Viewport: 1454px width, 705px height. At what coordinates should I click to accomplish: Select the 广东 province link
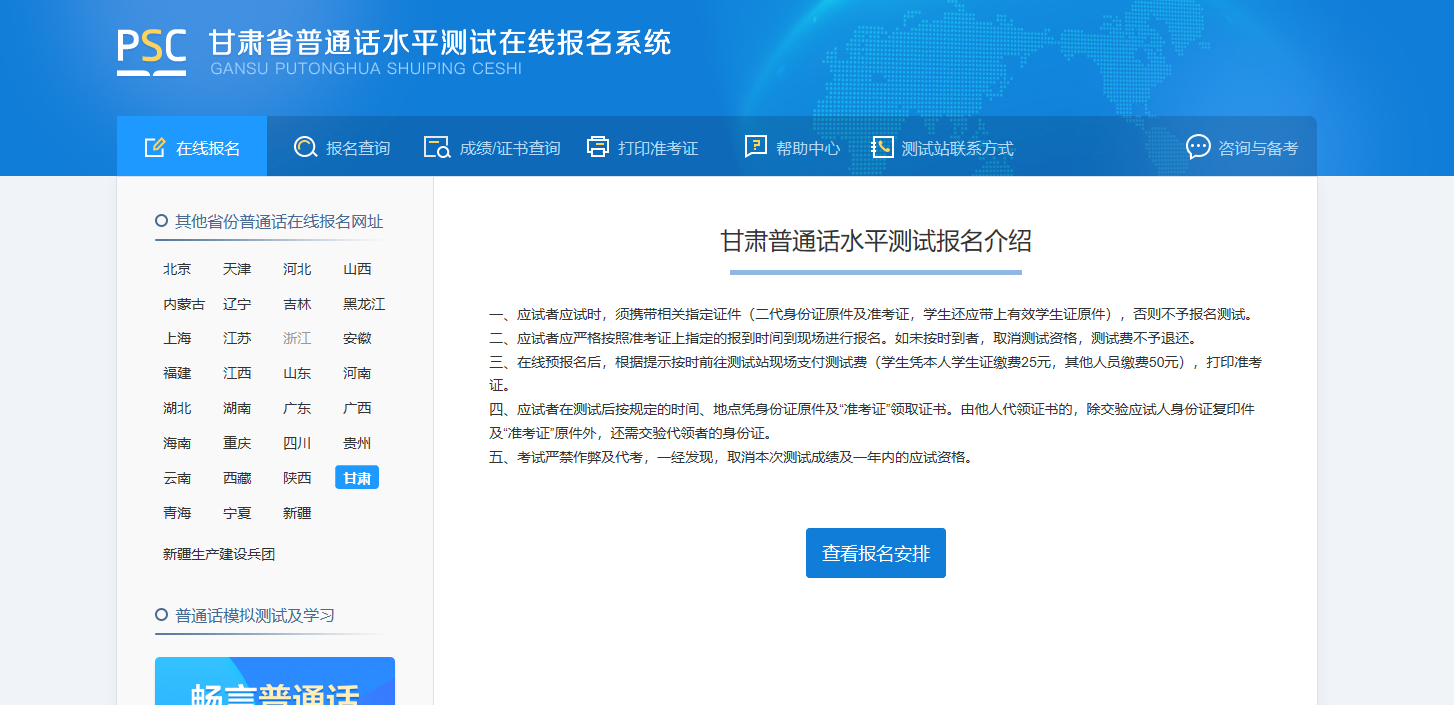[x=297, y=408]
